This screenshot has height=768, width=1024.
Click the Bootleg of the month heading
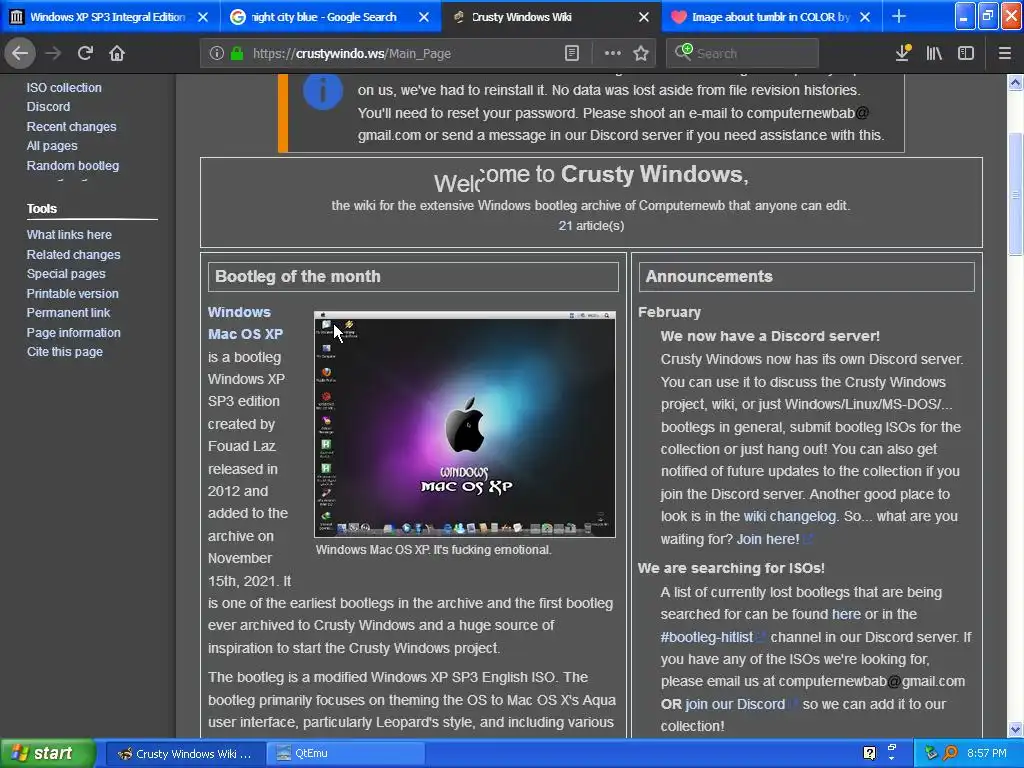298,276
